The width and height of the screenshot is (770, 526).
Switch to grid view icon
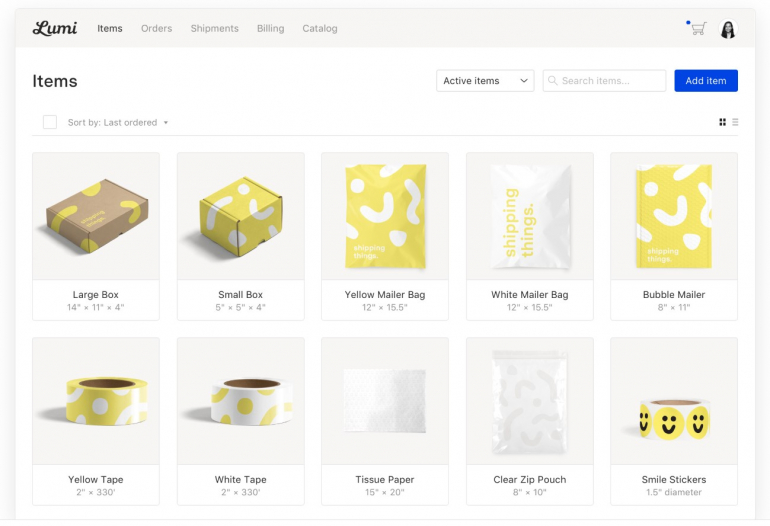[722, 122]
